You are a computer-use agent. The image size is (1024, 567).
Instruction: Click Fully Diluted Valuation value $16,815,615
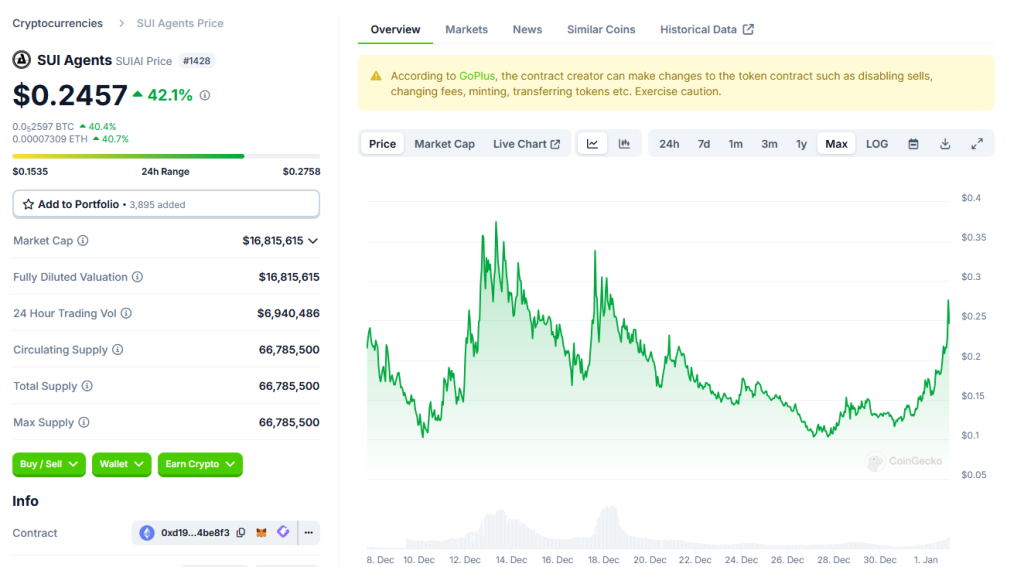coord(289,277)
